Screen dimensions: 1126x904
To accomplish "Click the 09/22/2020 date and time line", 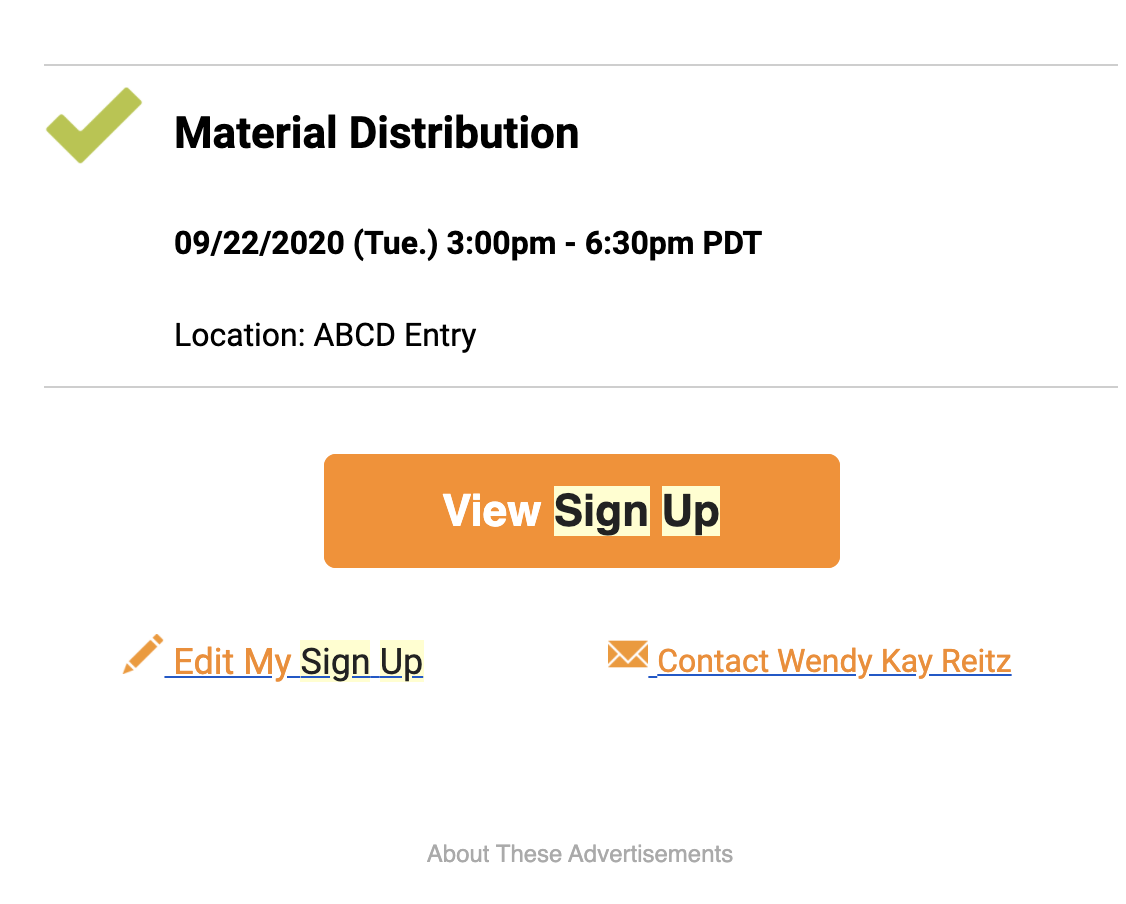I will 467,243.
